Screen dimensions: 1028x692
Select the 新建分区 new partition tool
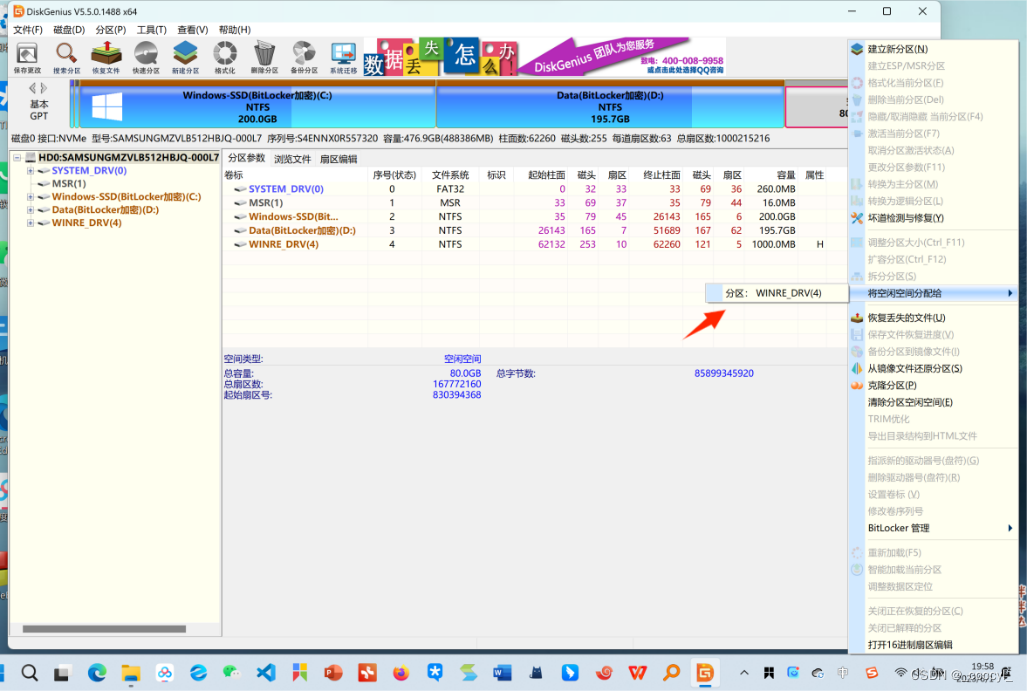tap(186, 58)
